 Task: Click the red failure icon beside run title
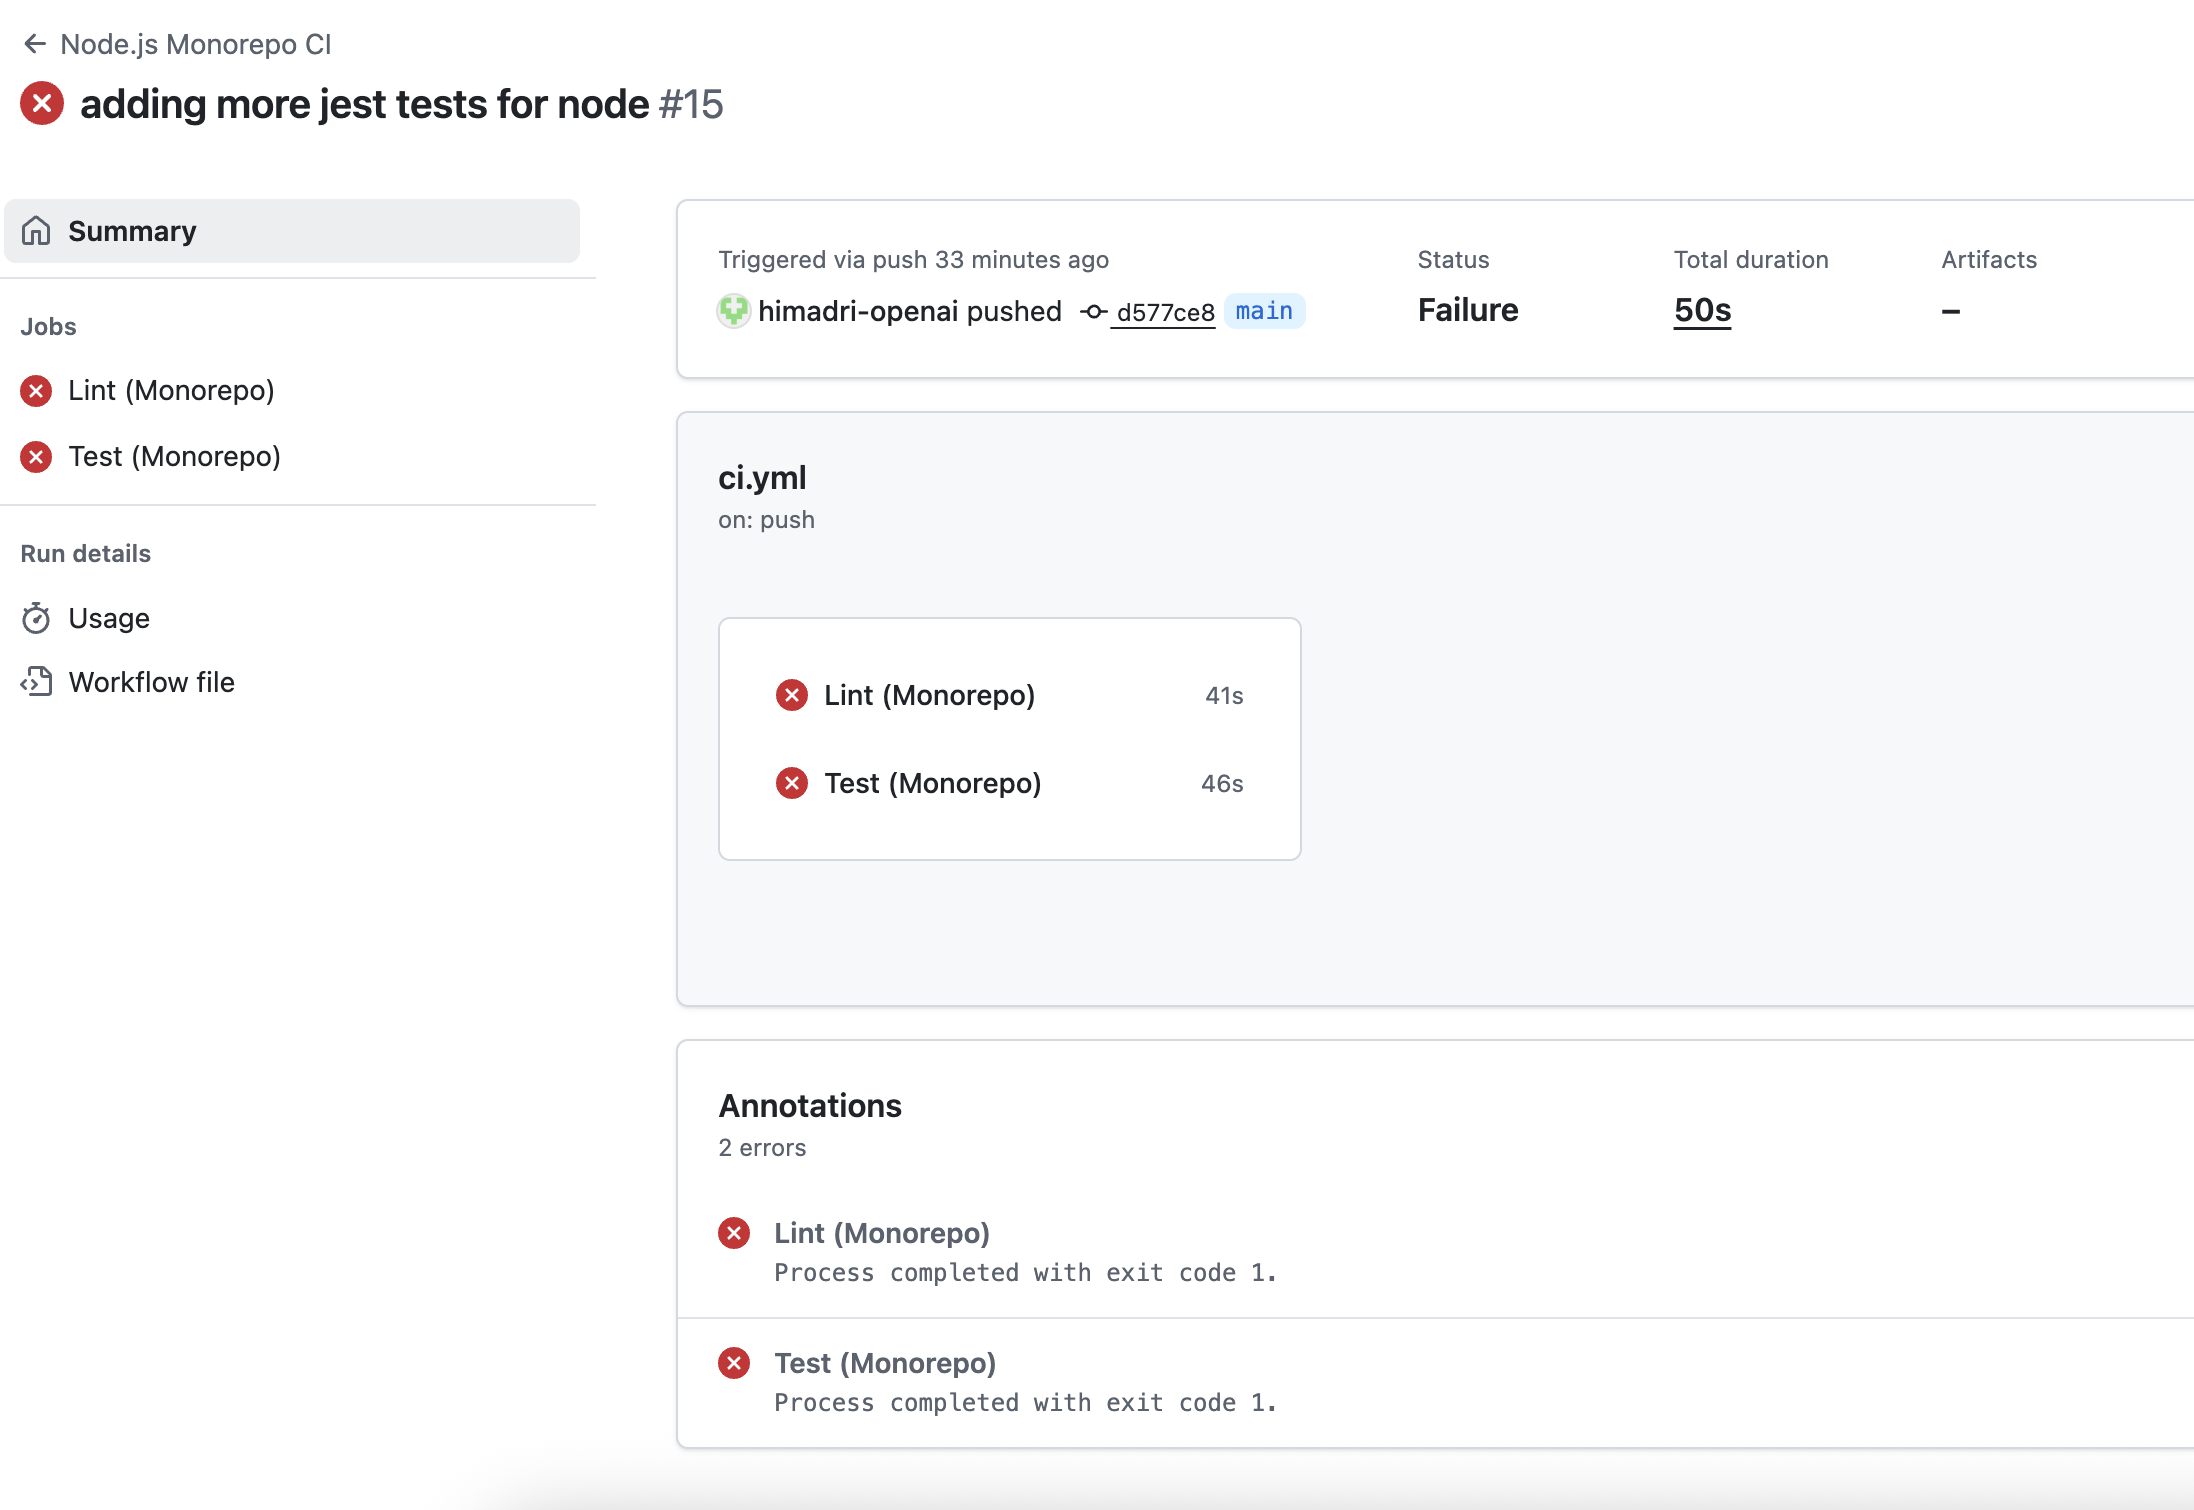(42, 104)
